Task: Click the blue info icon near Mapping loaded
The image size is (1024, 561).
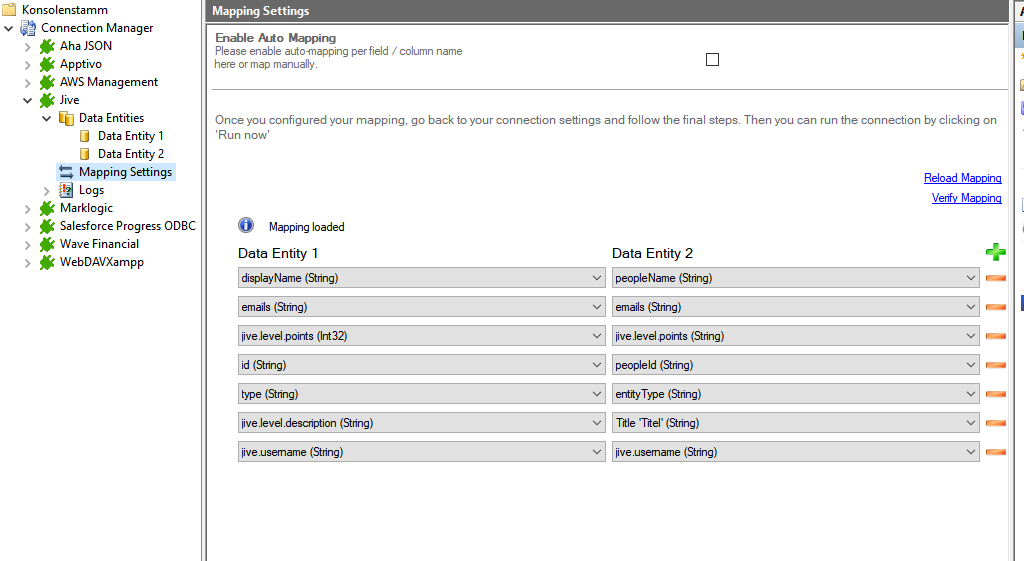Action: click(246, 226)
